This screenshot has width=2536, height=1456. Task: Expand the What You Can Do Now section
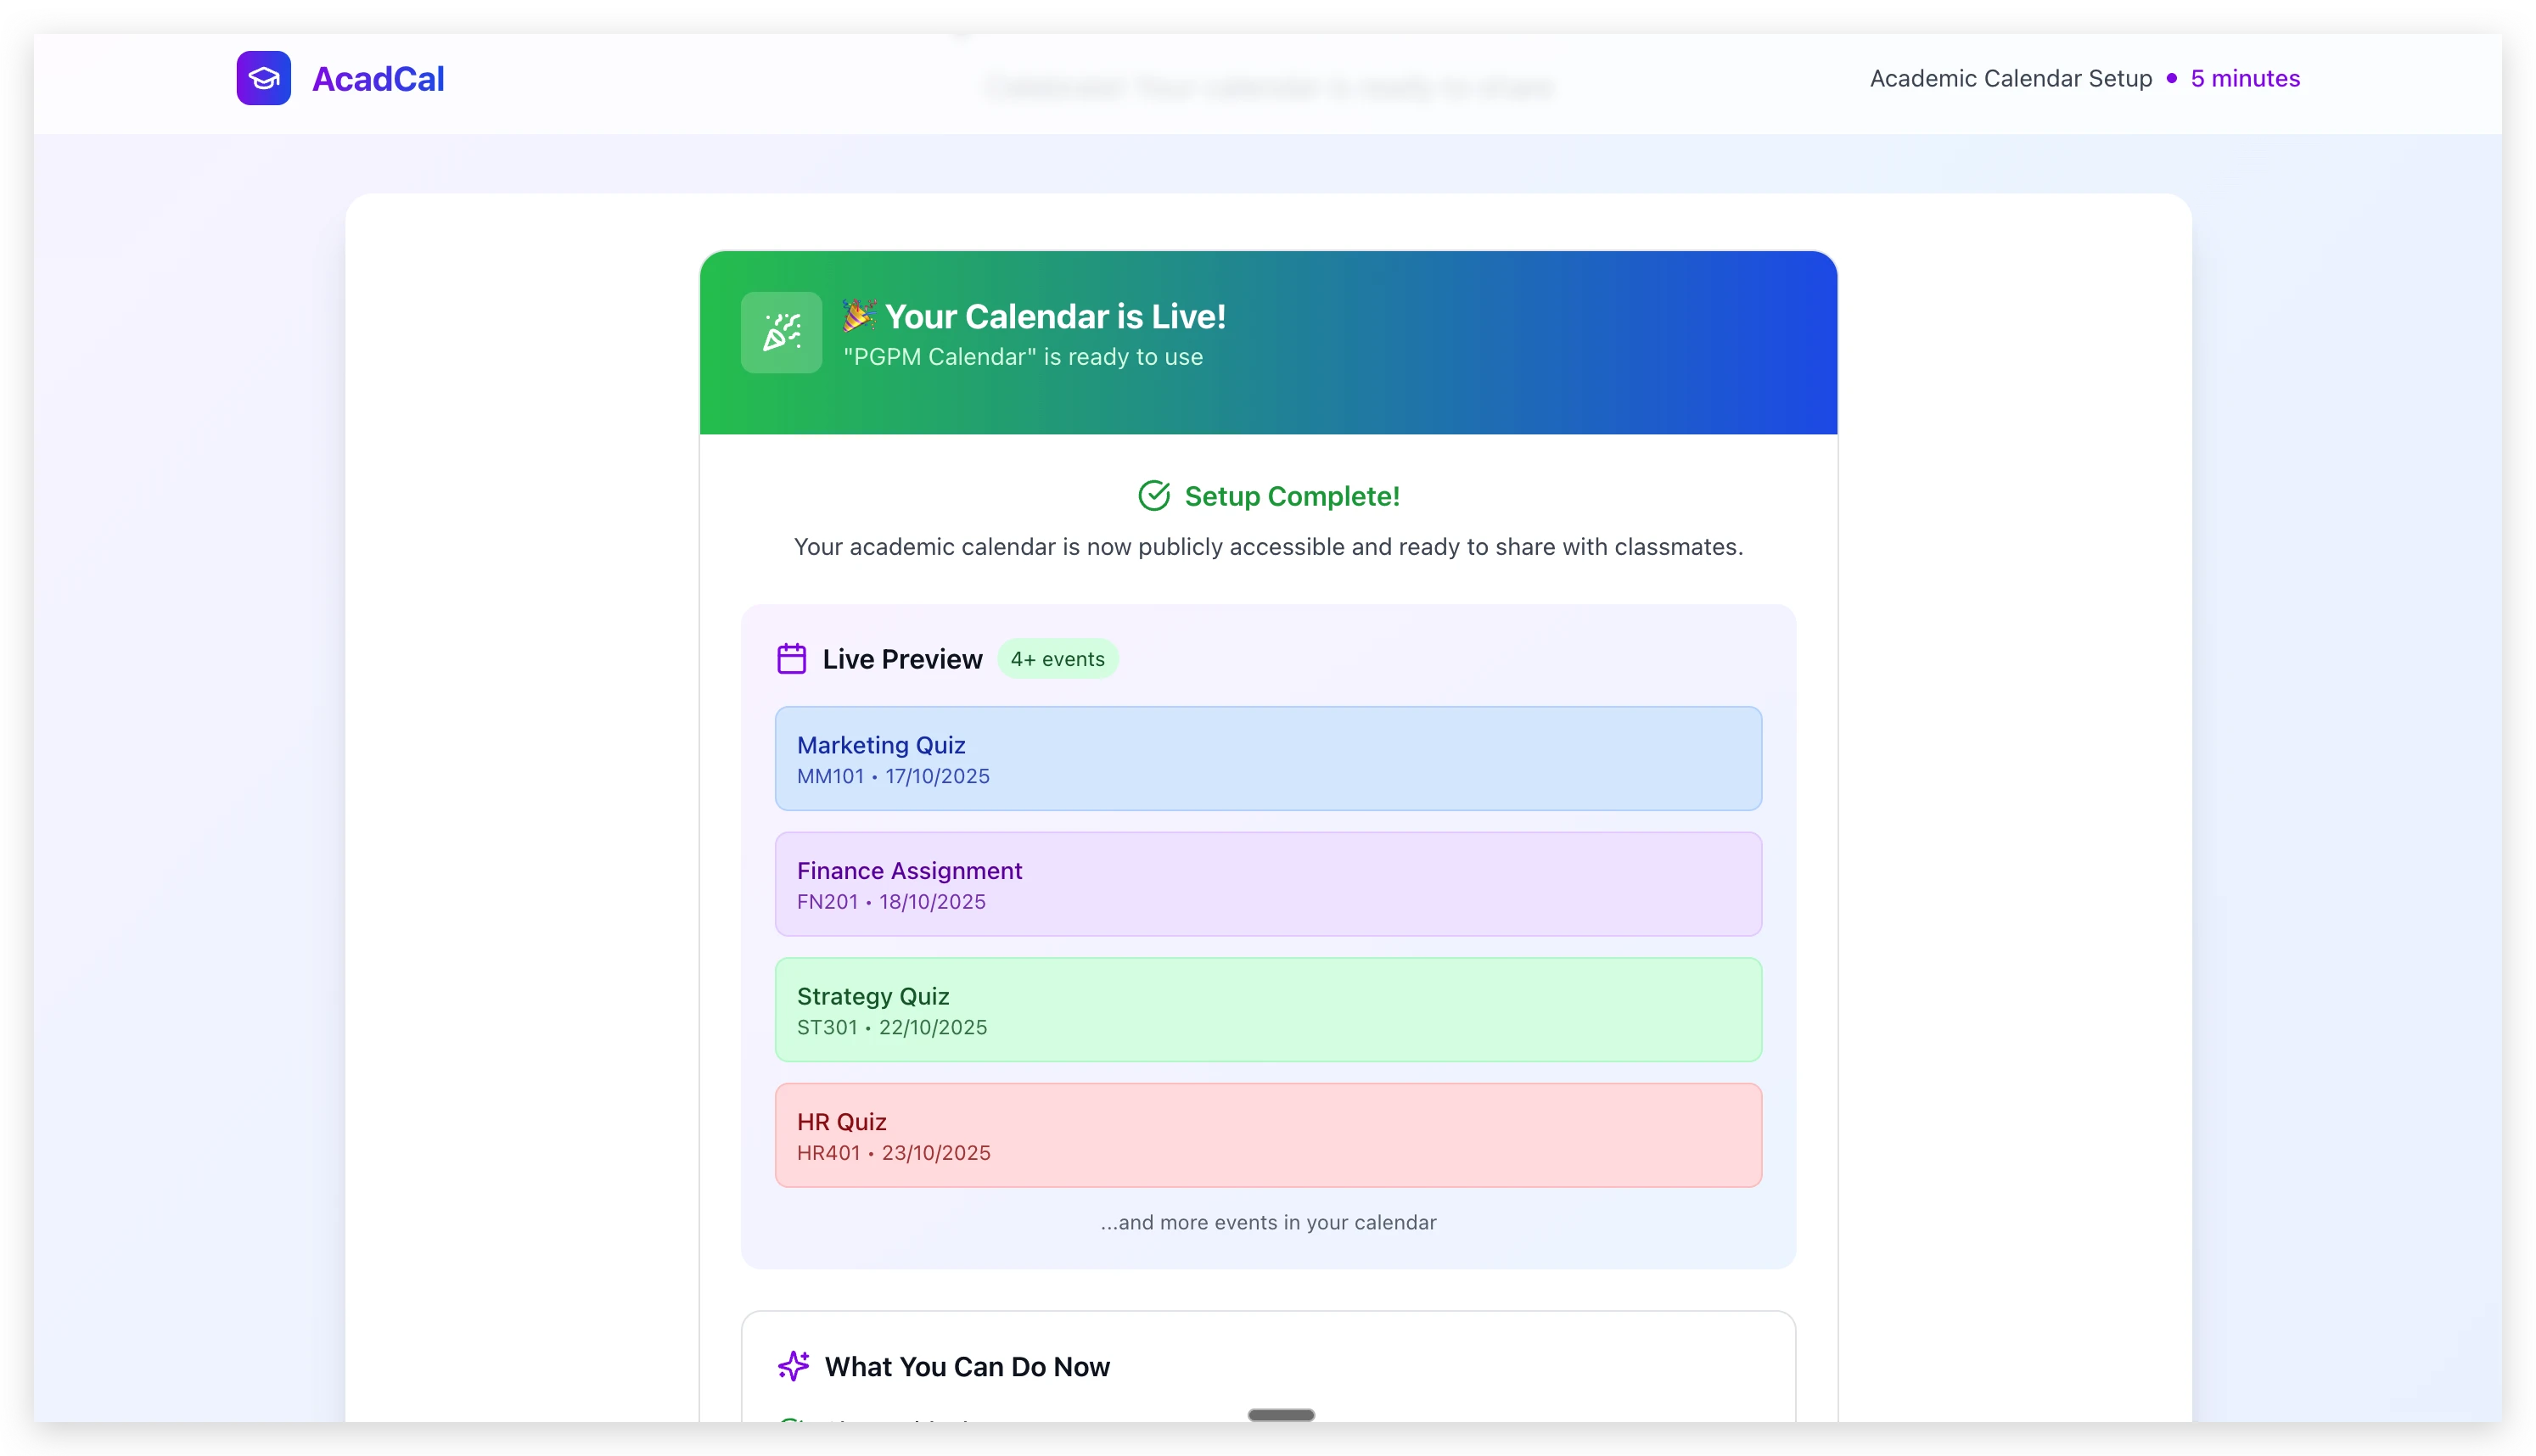(x=967, y=1365)
